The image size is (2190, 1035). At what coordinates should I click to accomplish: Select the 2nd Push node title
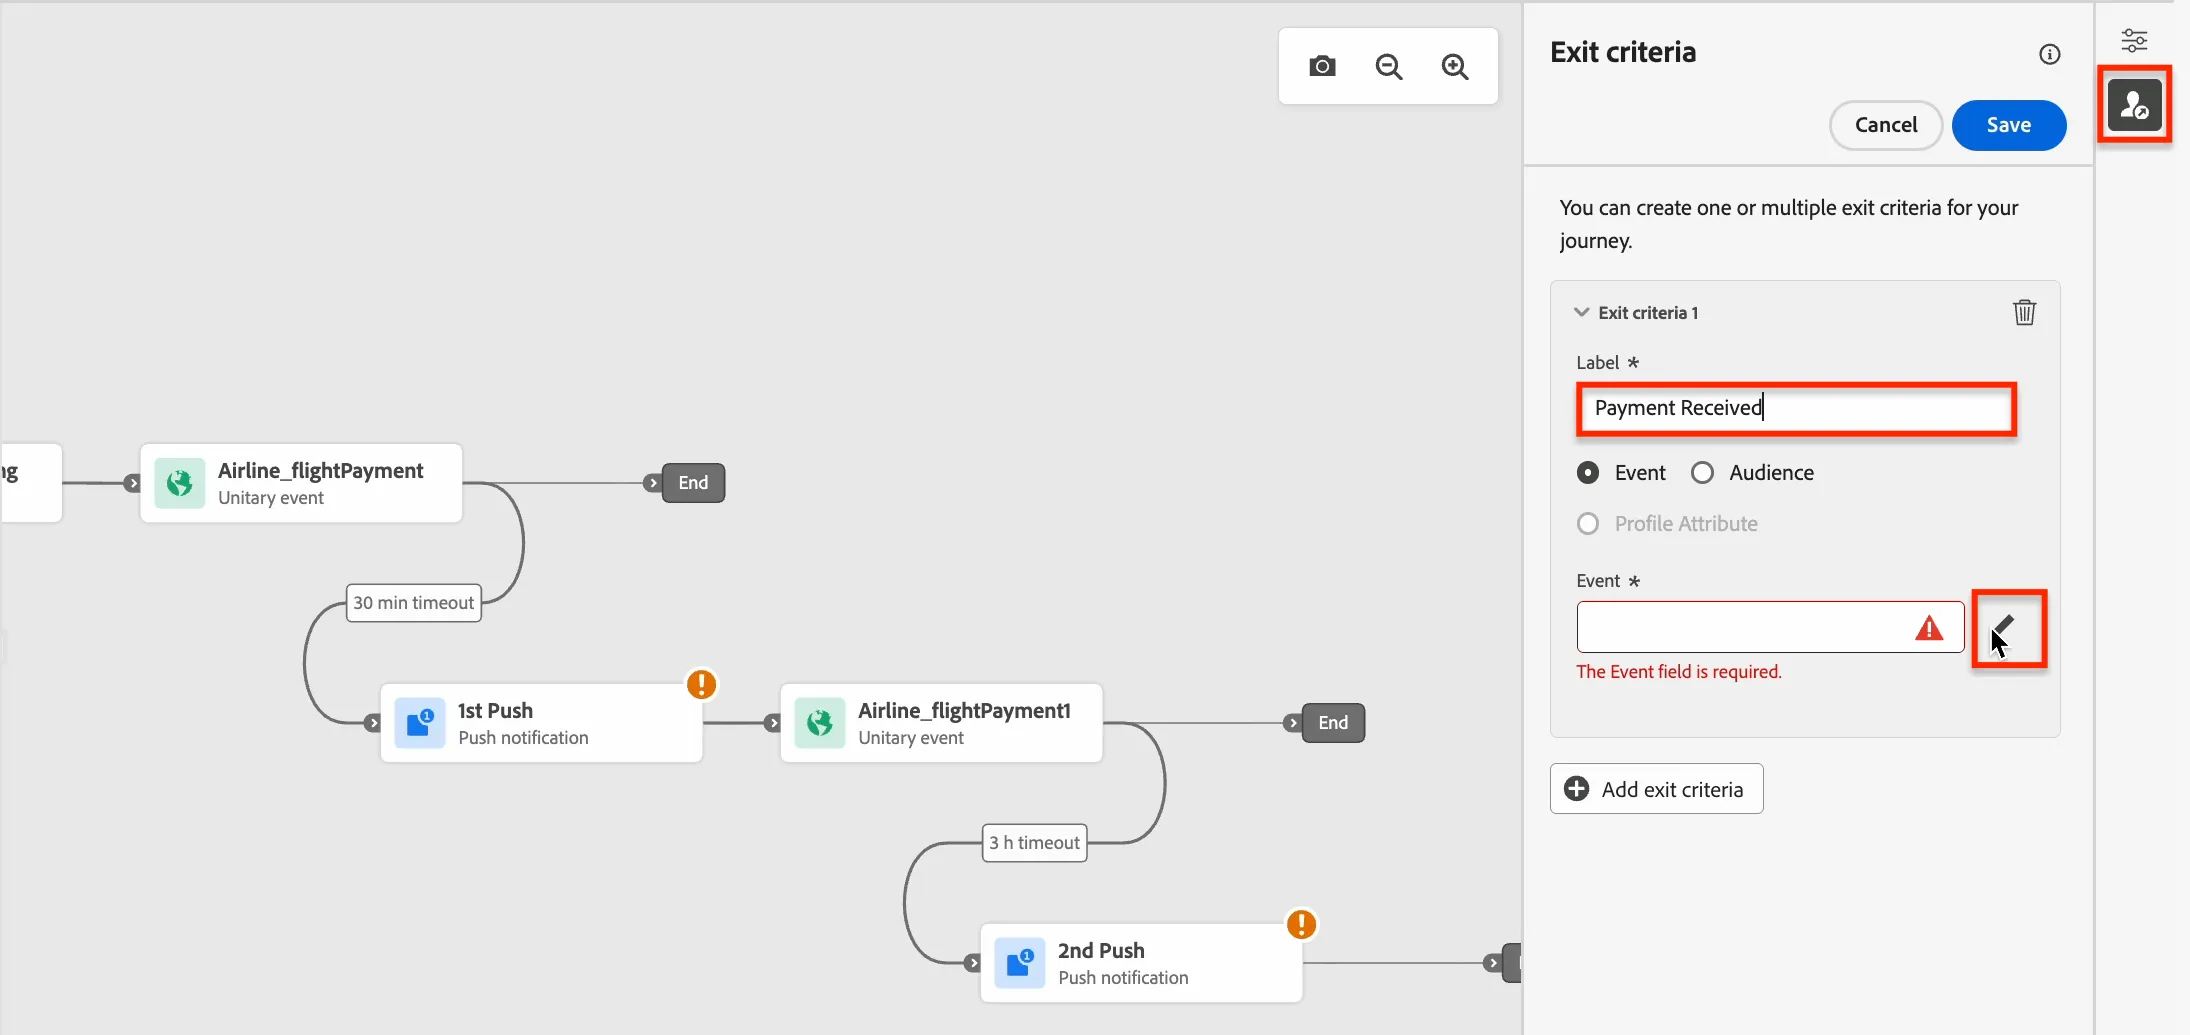(x=1101, y=951)
